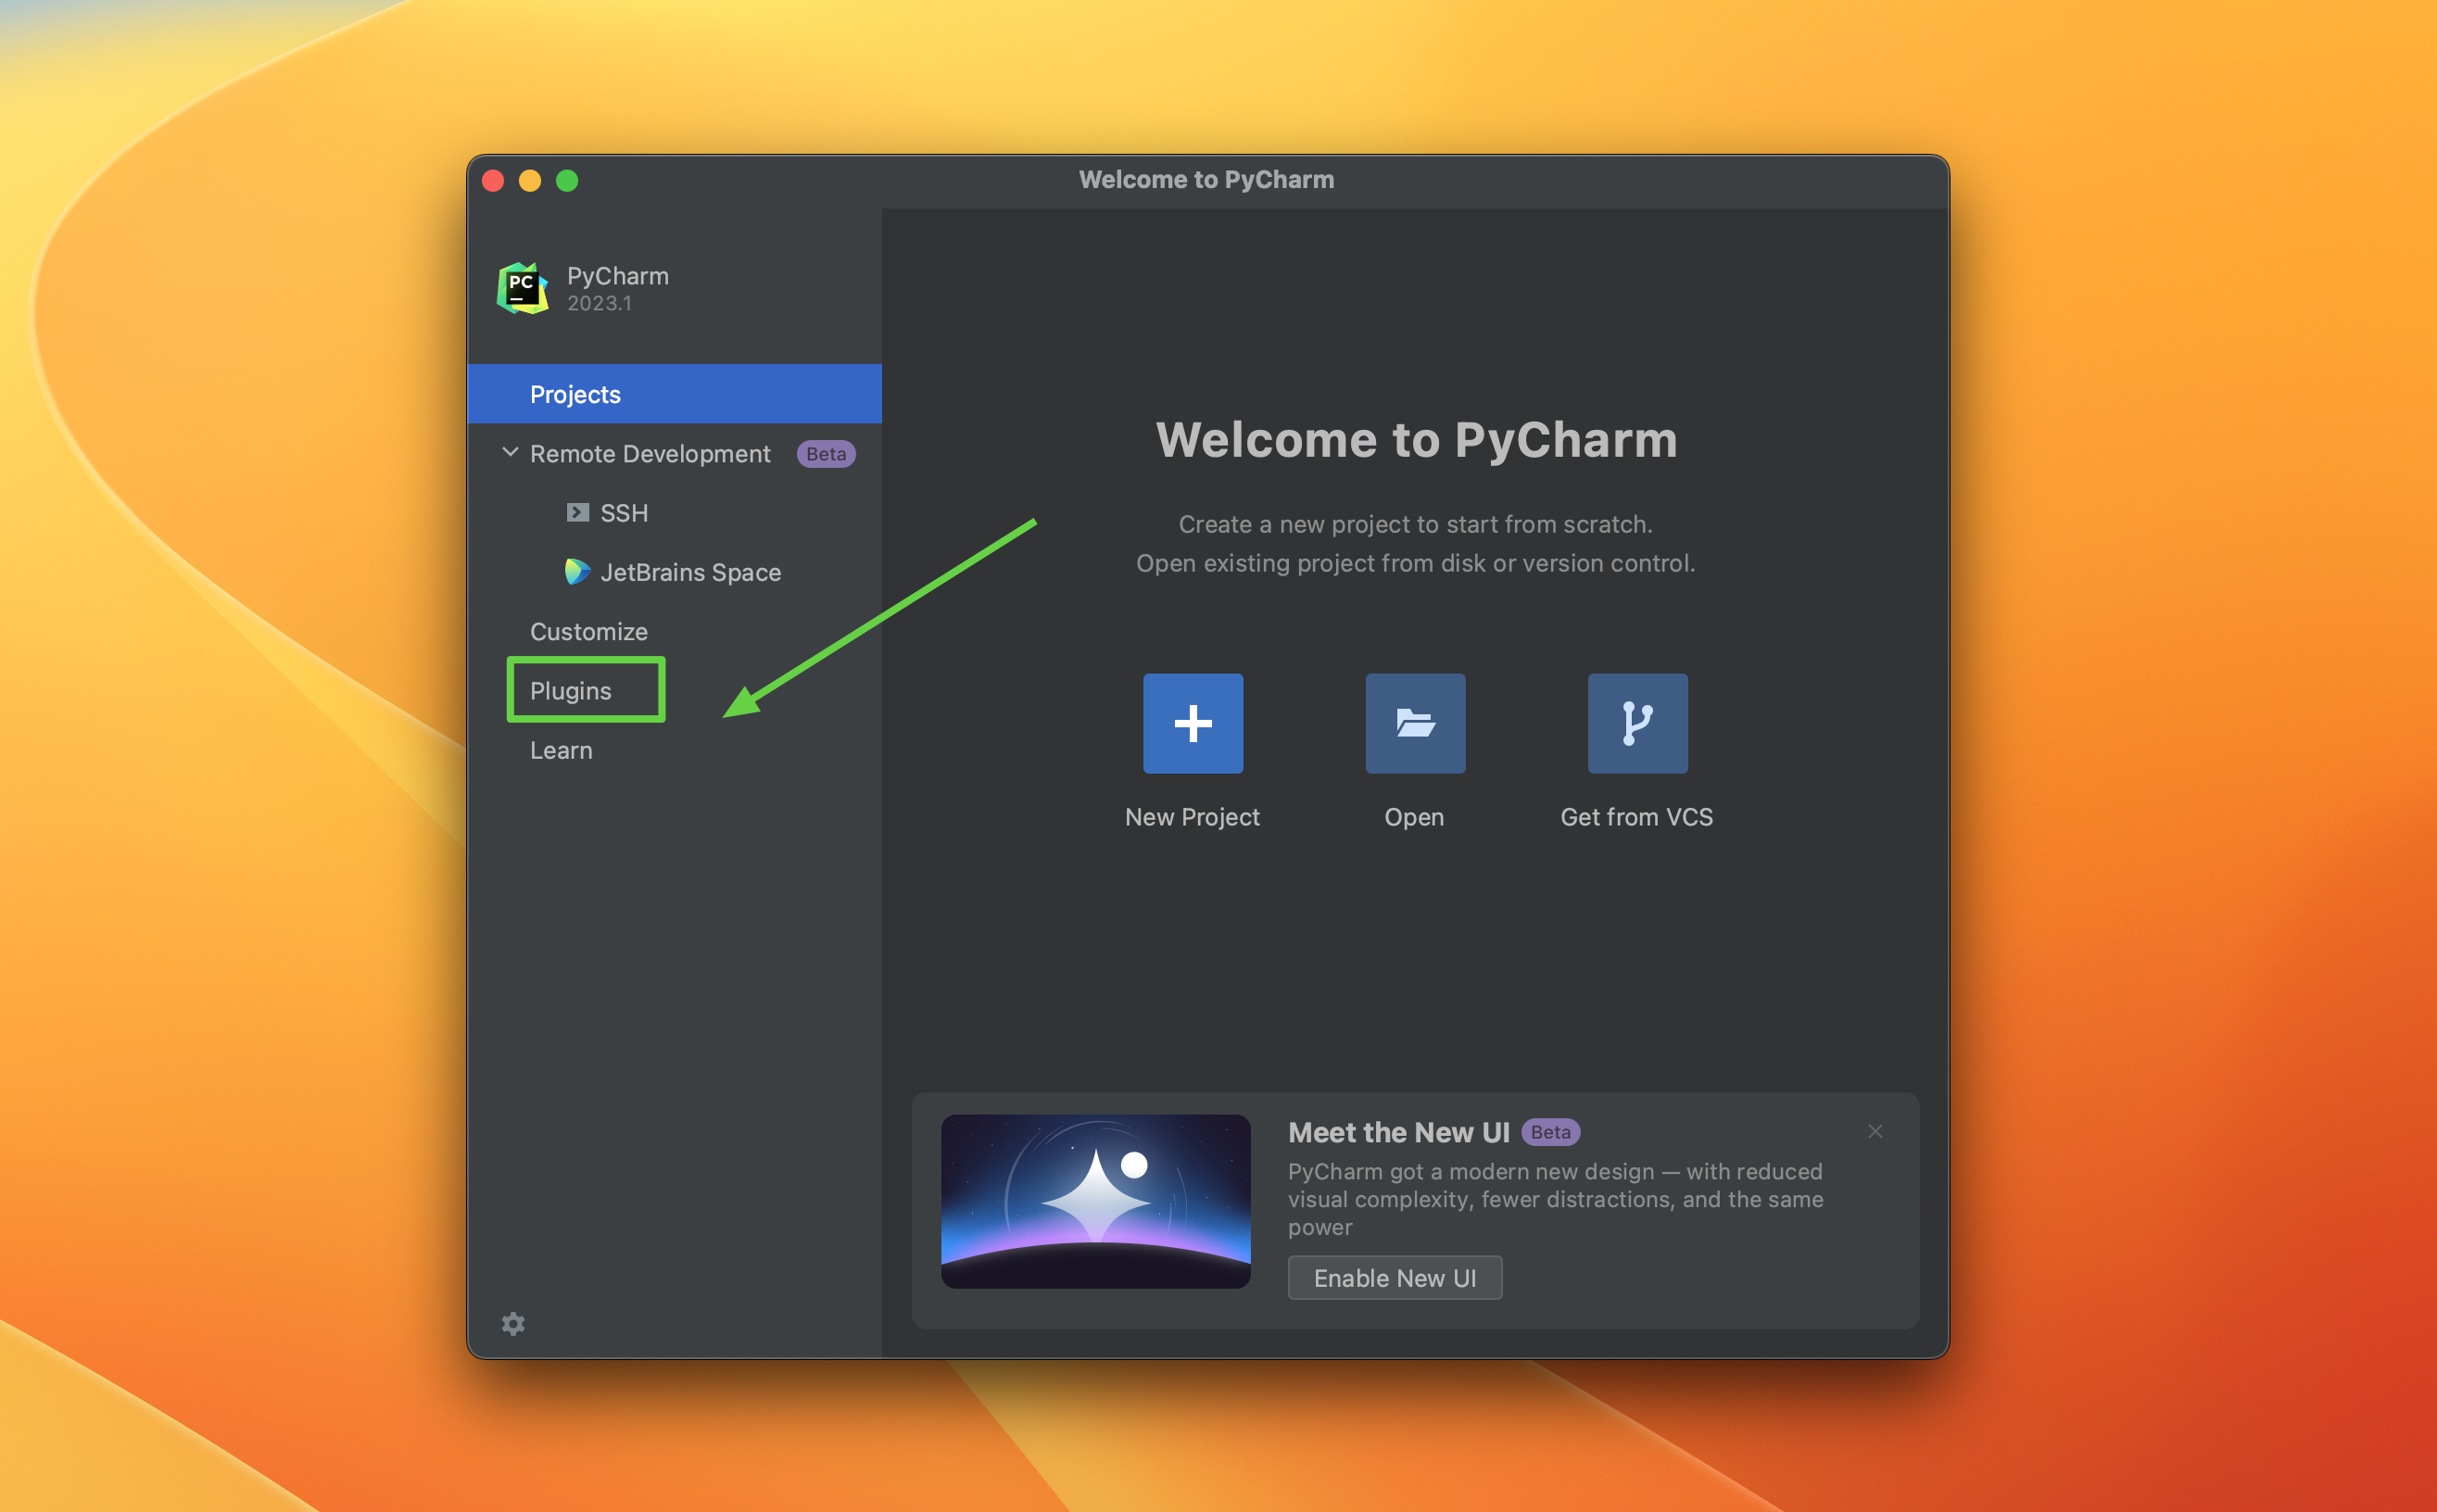This screenshot has height=1512, width=2437.
Task: Click the Learn navigation item
Action: coord(561,749)
